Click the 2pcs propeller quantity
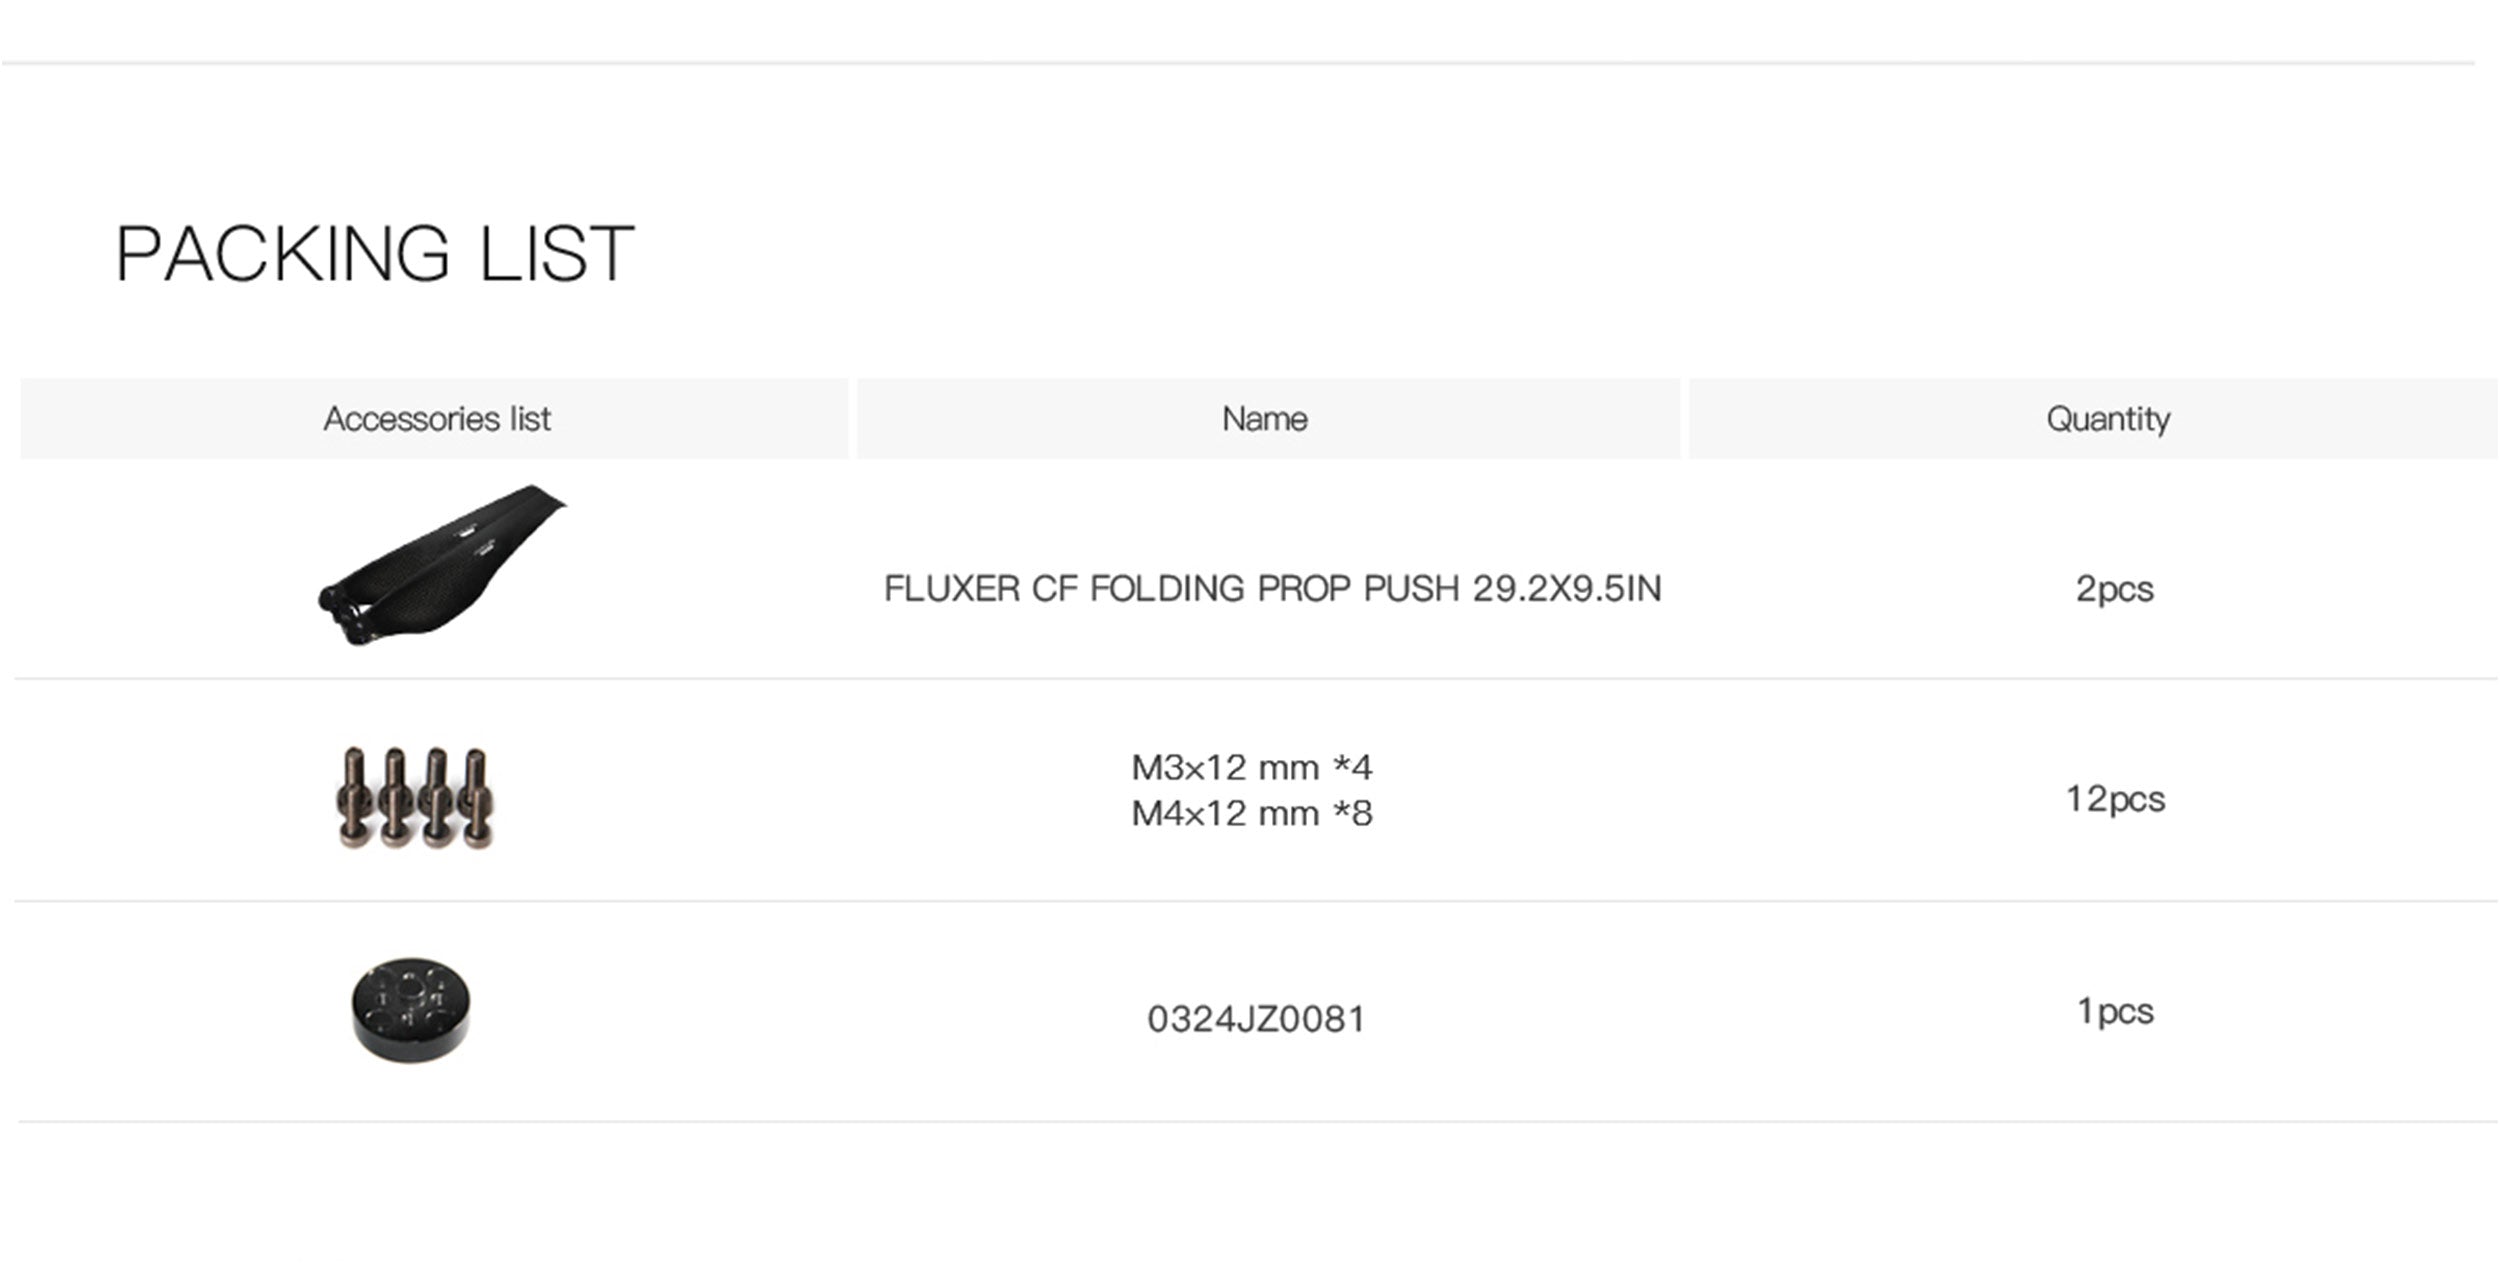 2114,589
